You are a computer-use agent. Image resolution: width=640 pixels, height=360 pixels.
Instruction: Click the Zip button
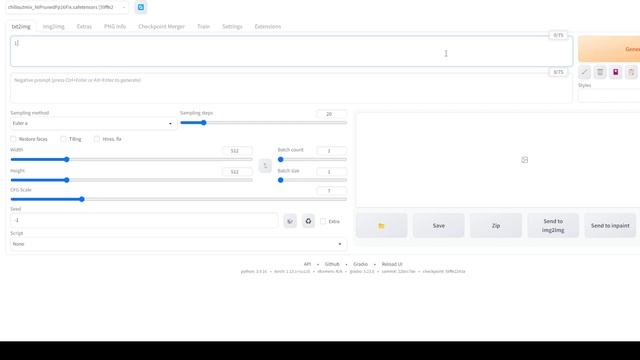click(496, 226)
